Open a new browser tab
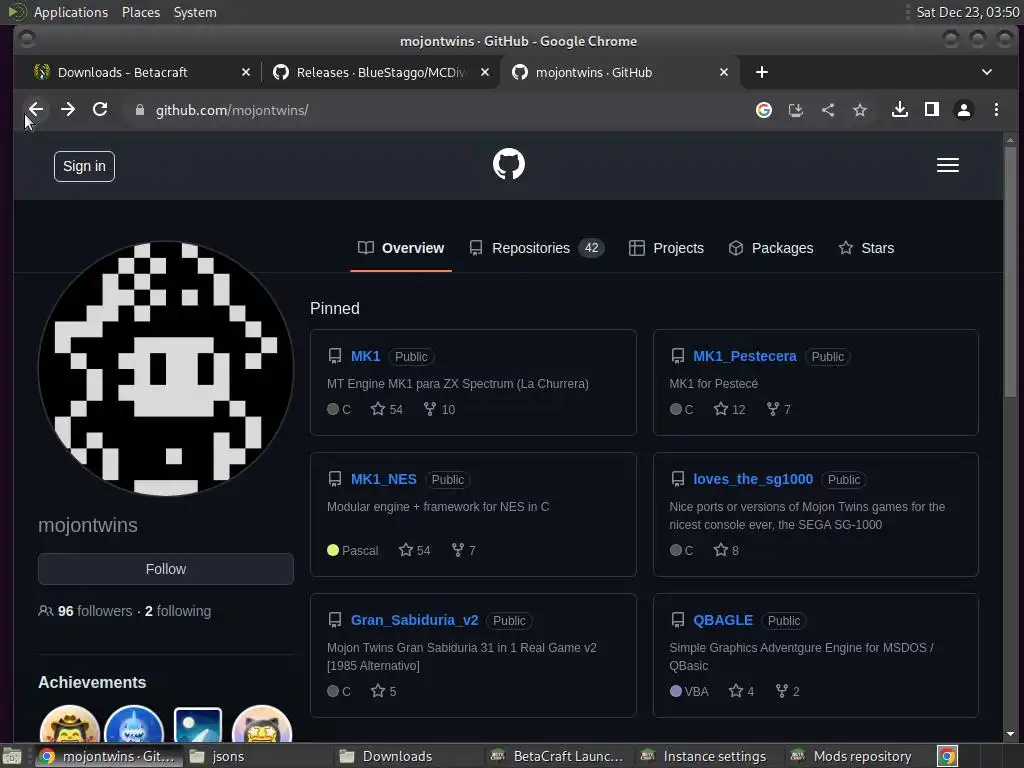 (x=761, y=72)
